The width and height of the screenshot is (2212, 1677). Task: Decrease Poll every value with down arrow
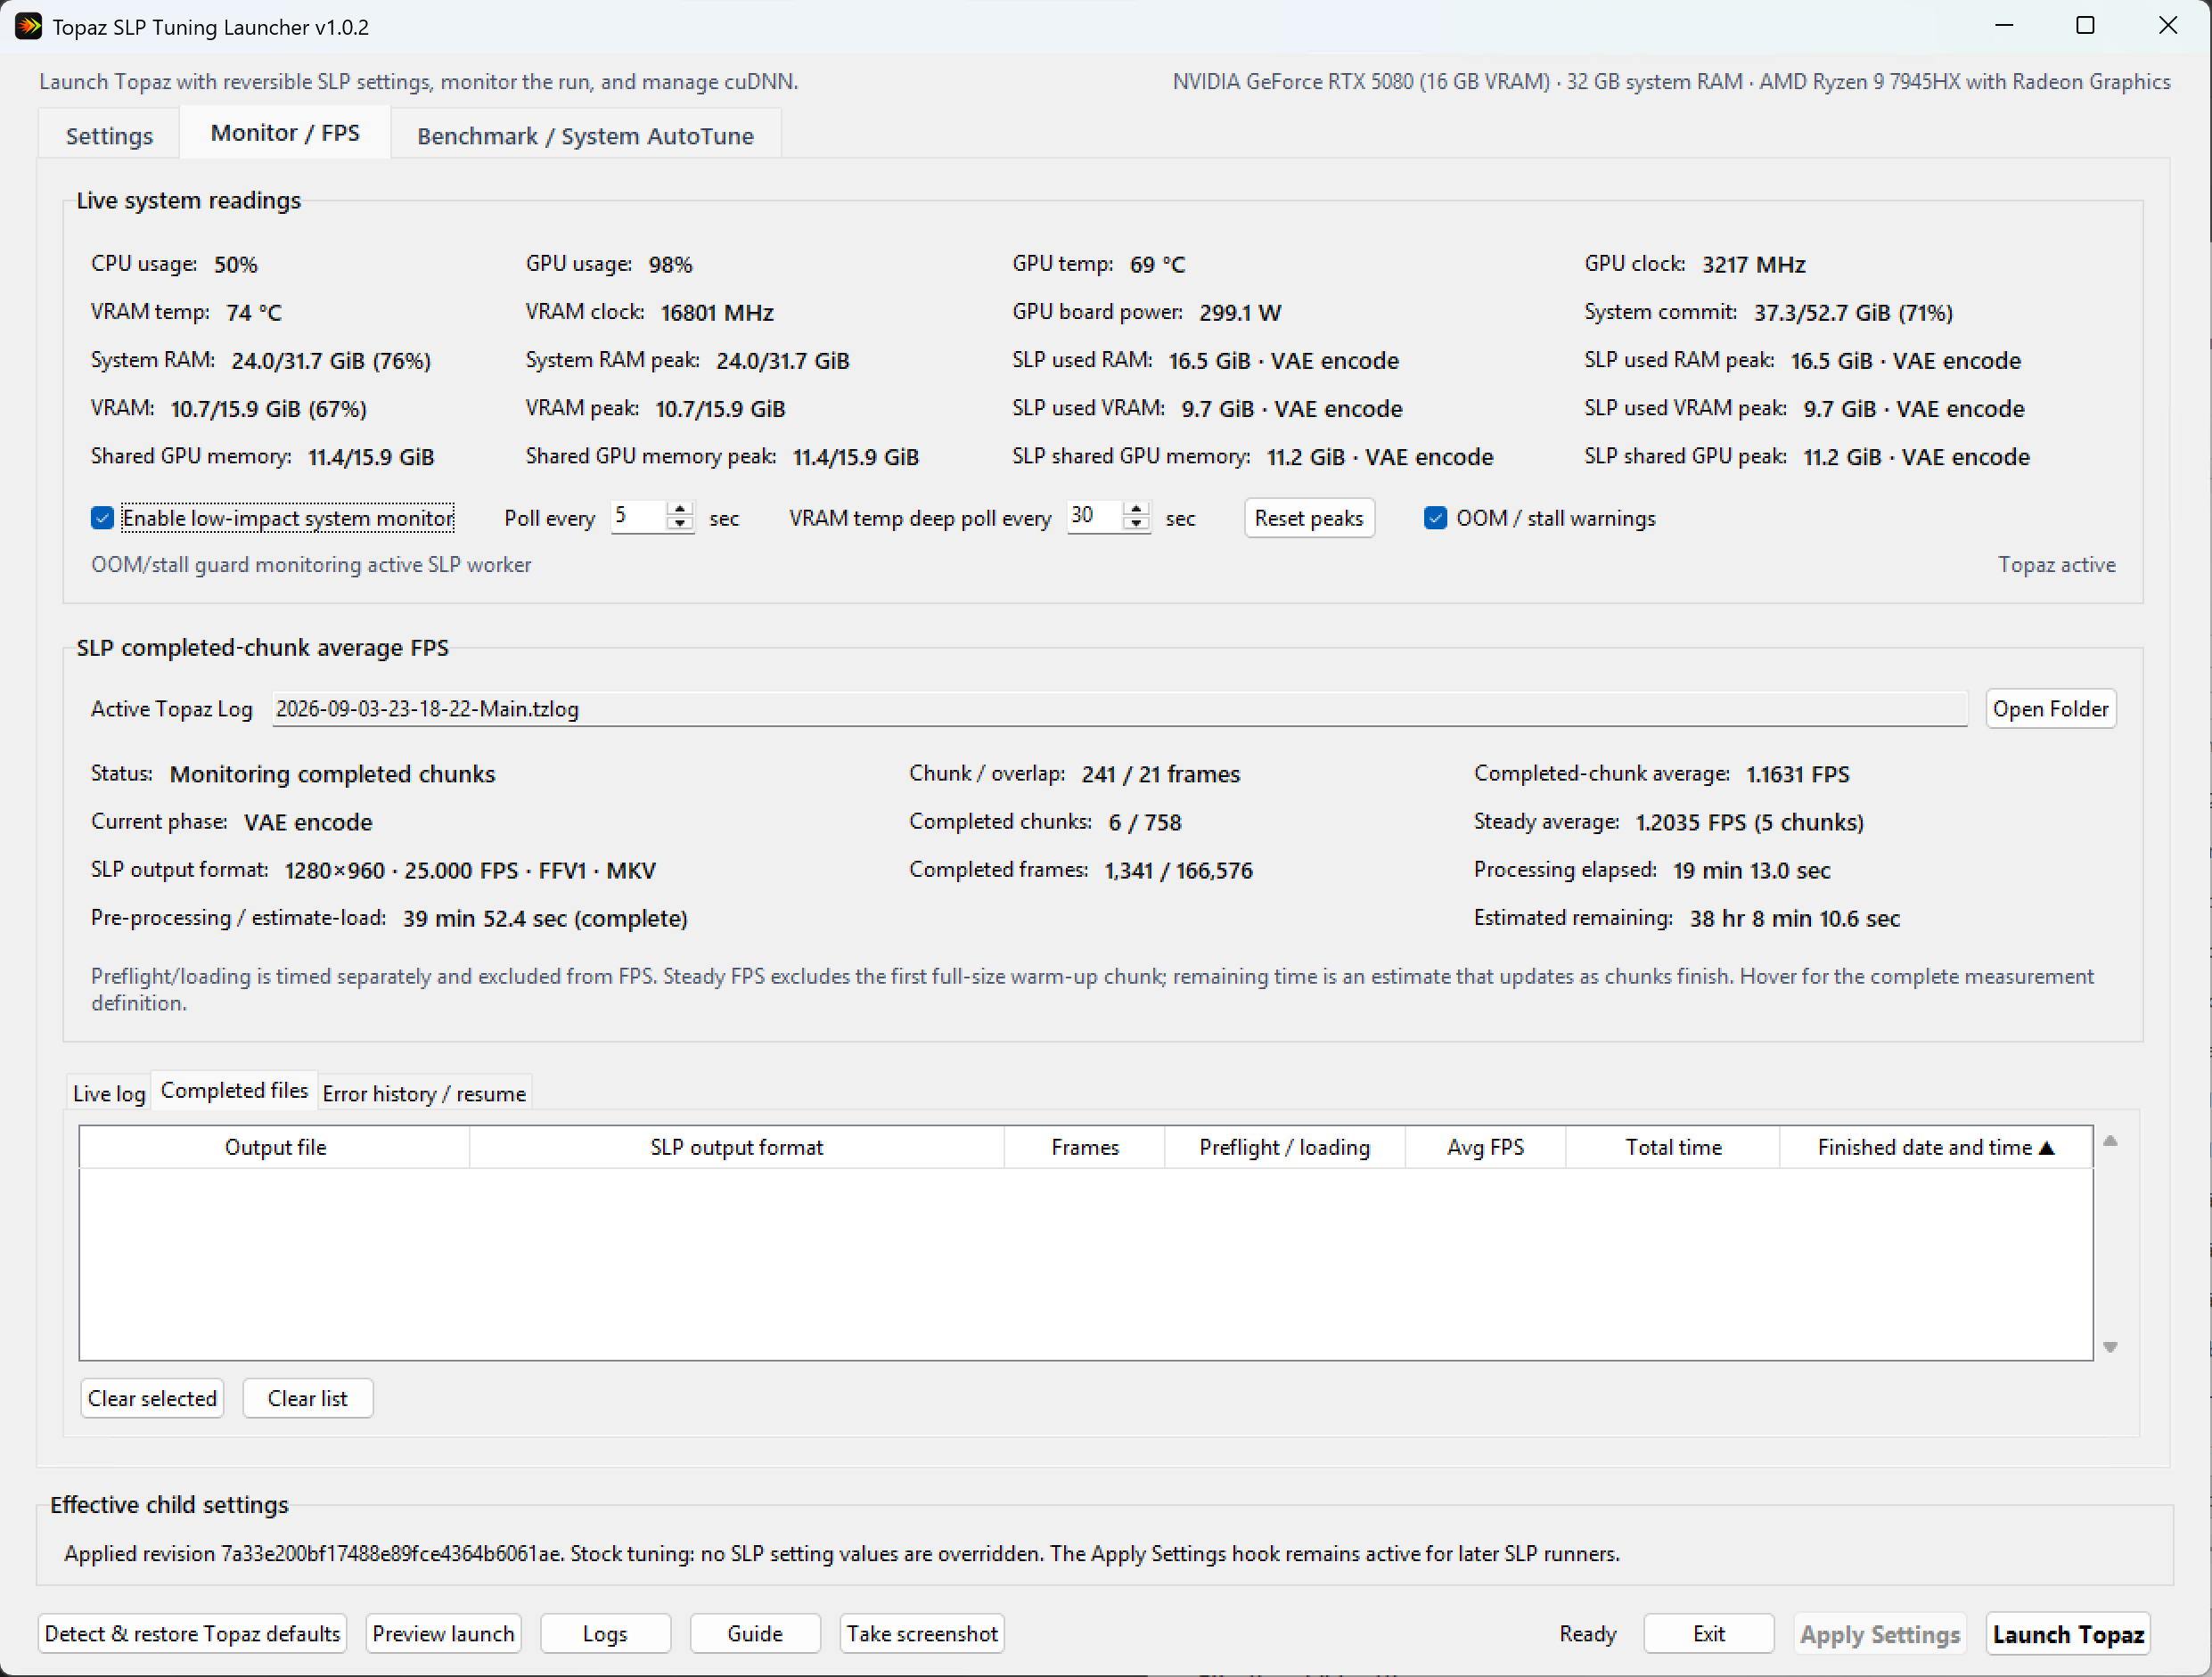point(680,525)
